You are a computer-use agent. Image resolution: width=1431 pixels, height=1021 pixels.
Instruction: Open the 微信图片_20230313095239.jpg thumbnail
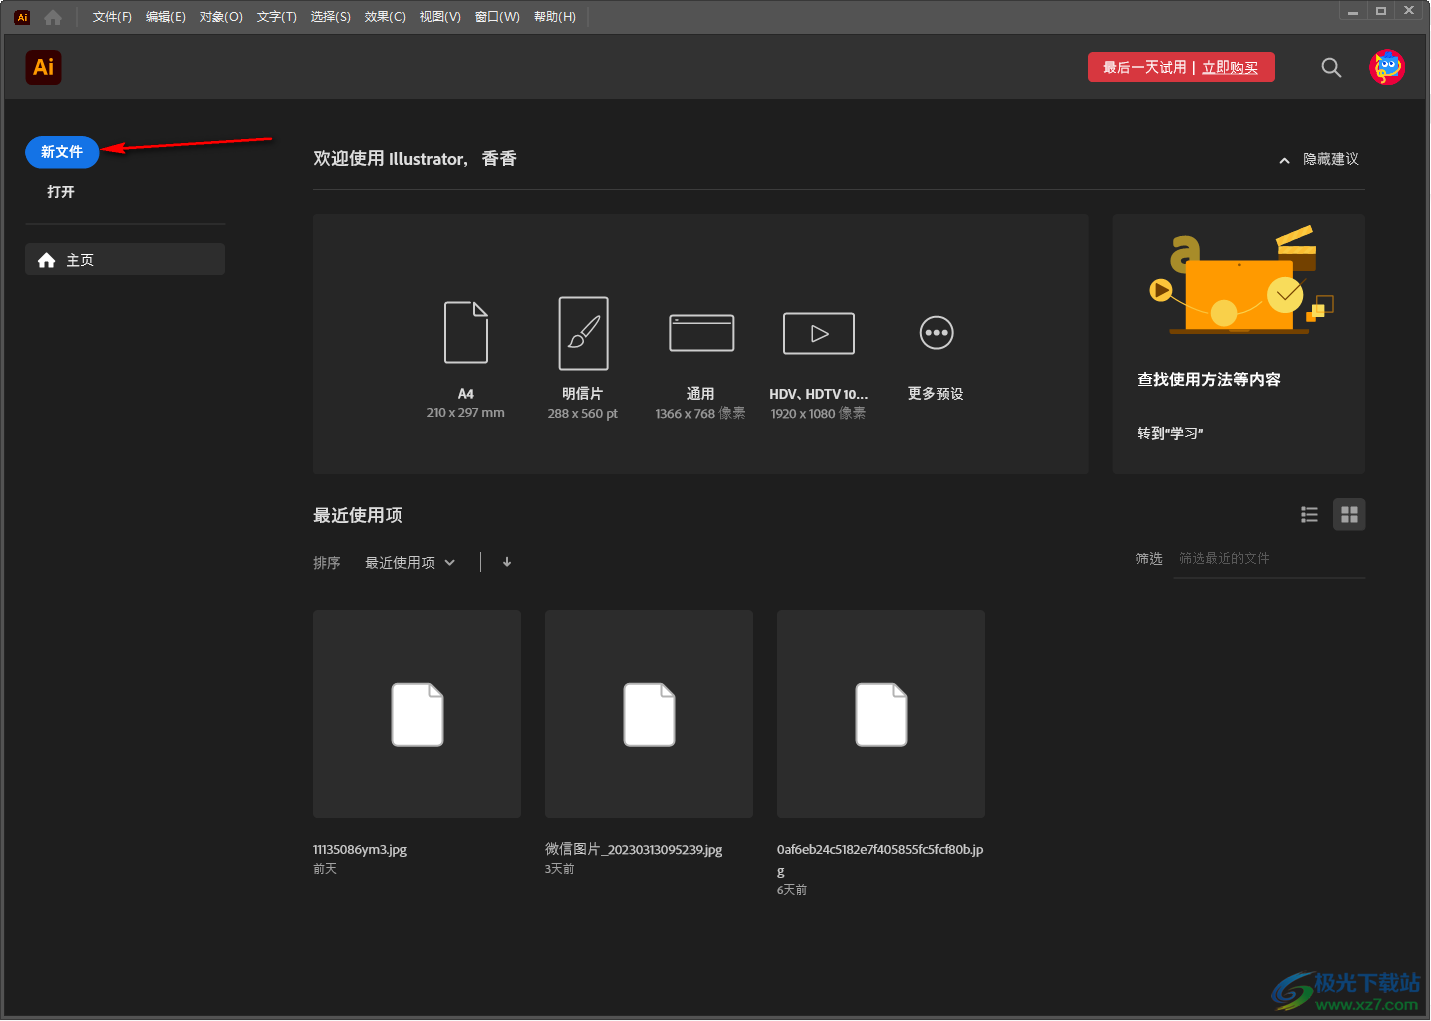649,714
